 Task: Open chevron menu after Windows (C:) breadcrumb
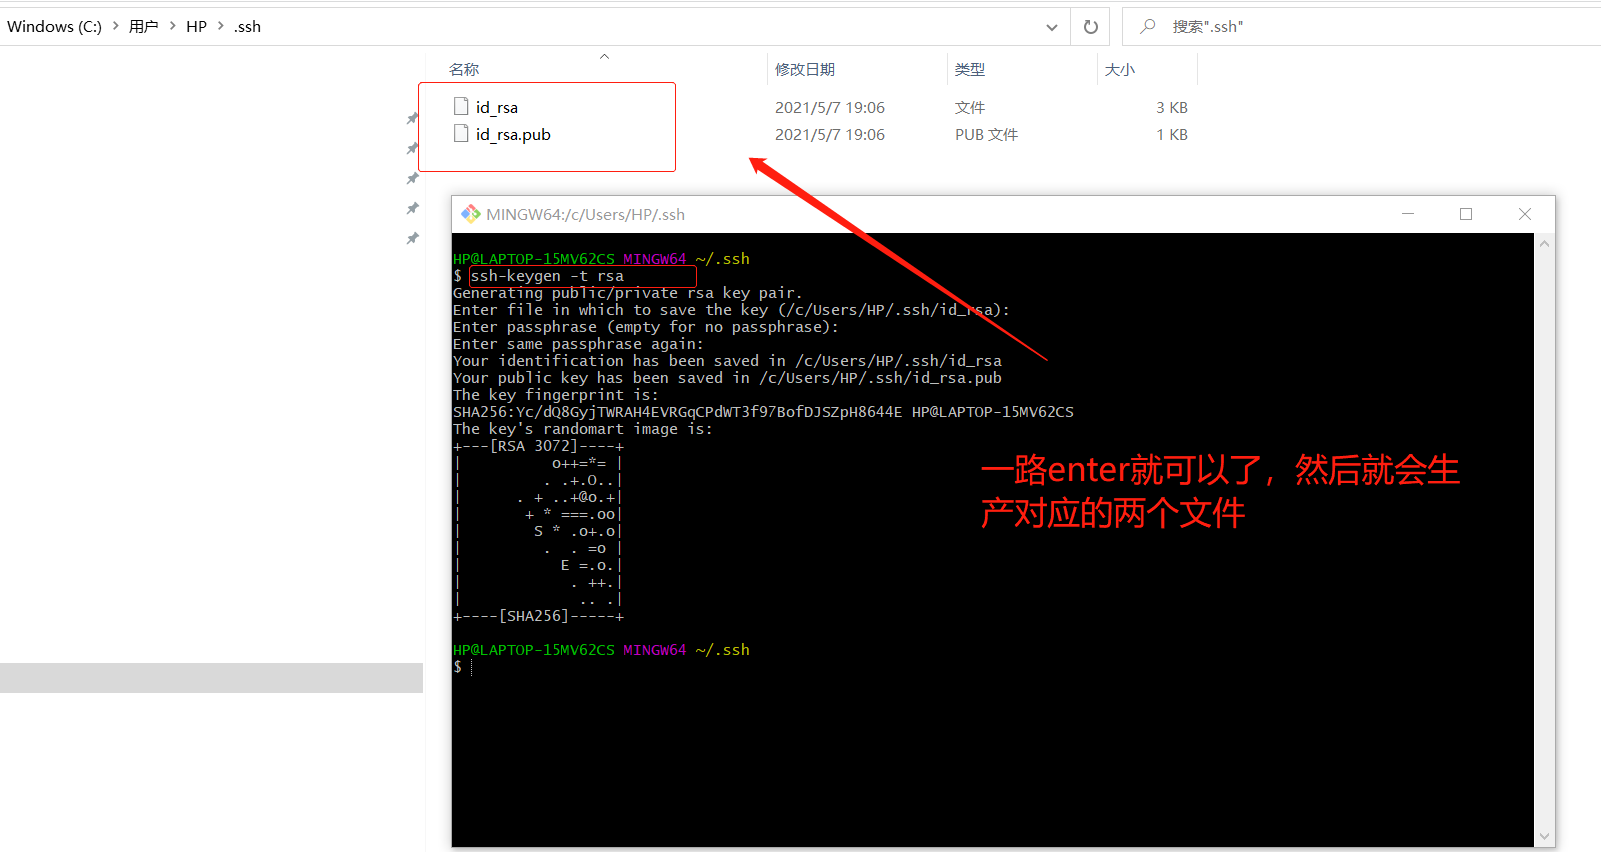click(115, 26)
